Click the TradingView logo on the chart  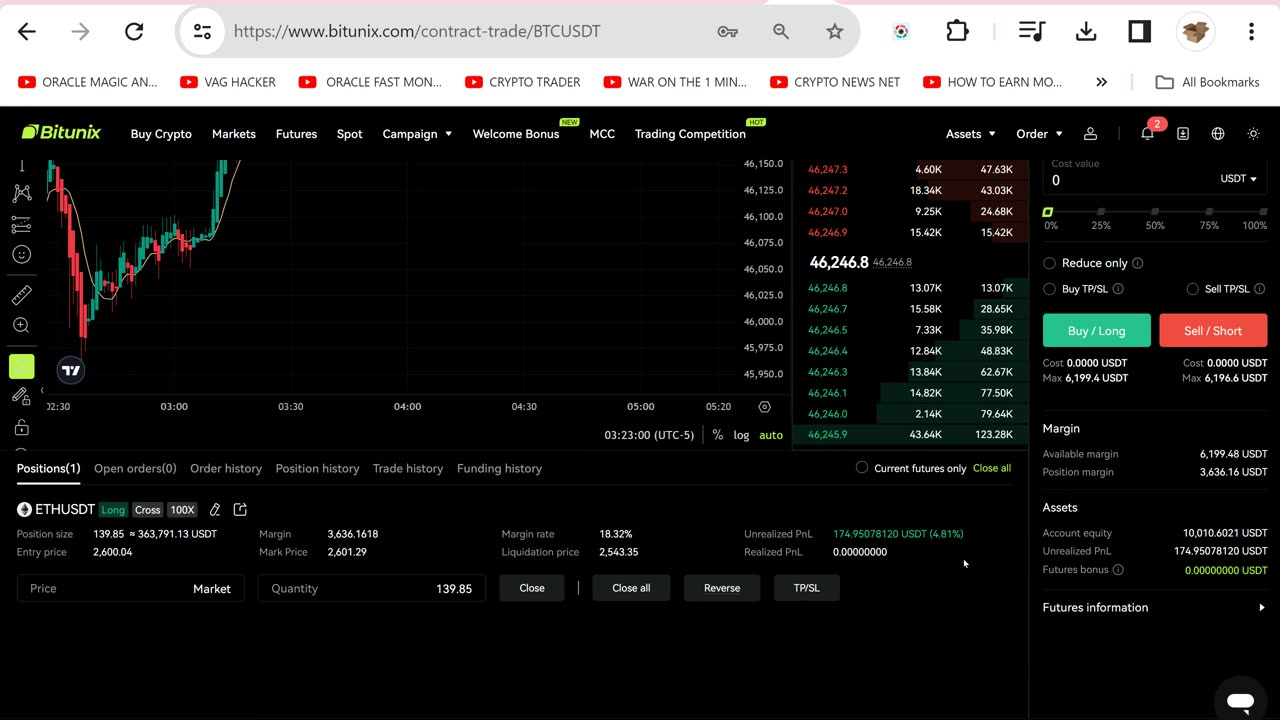[x=70, y=370]
